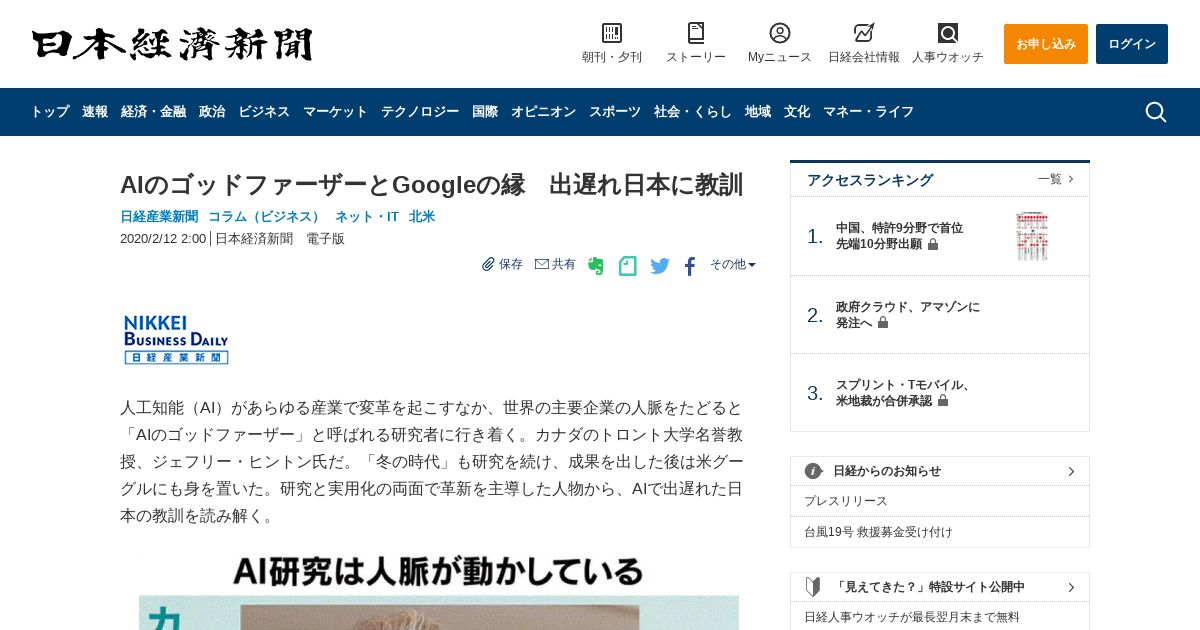Click thumbnail of the patent ranking article

(1032, 236)
